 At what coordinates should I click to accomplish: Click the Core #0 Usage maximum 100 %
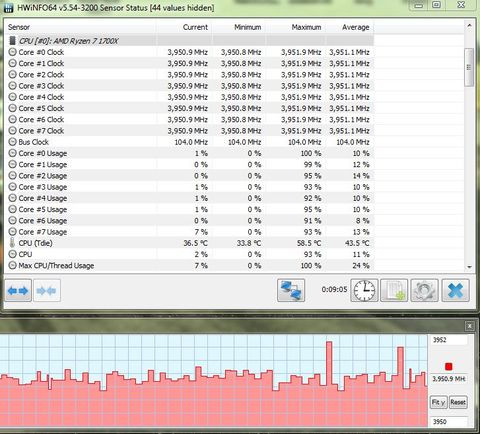[311, 153]
